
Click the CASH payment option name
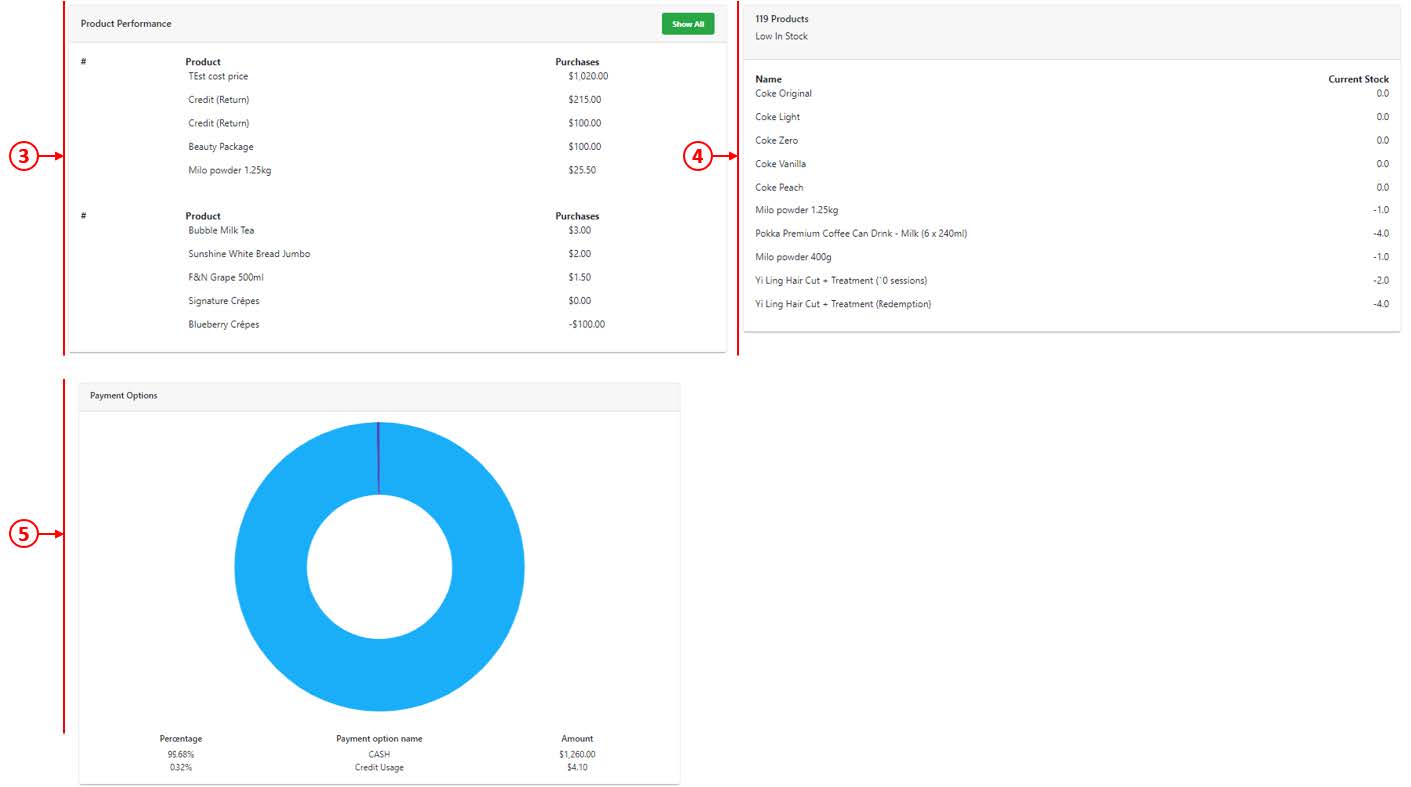coord(379,754)
